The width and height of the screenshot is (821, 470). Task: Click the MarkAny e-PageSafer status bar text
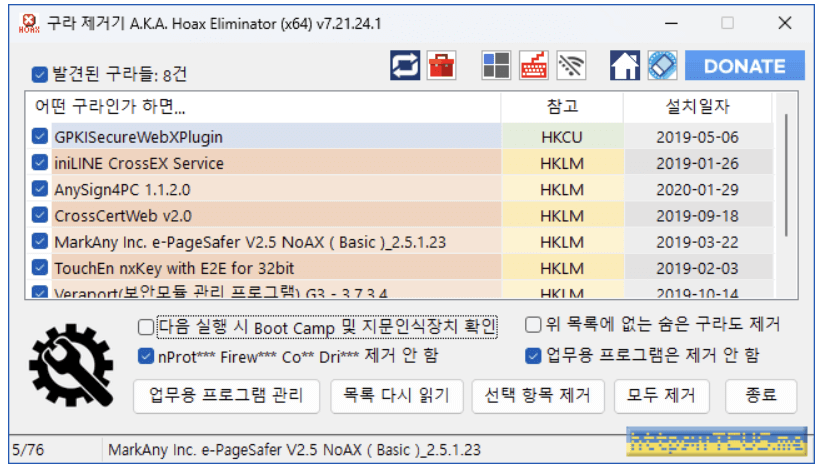294,450
